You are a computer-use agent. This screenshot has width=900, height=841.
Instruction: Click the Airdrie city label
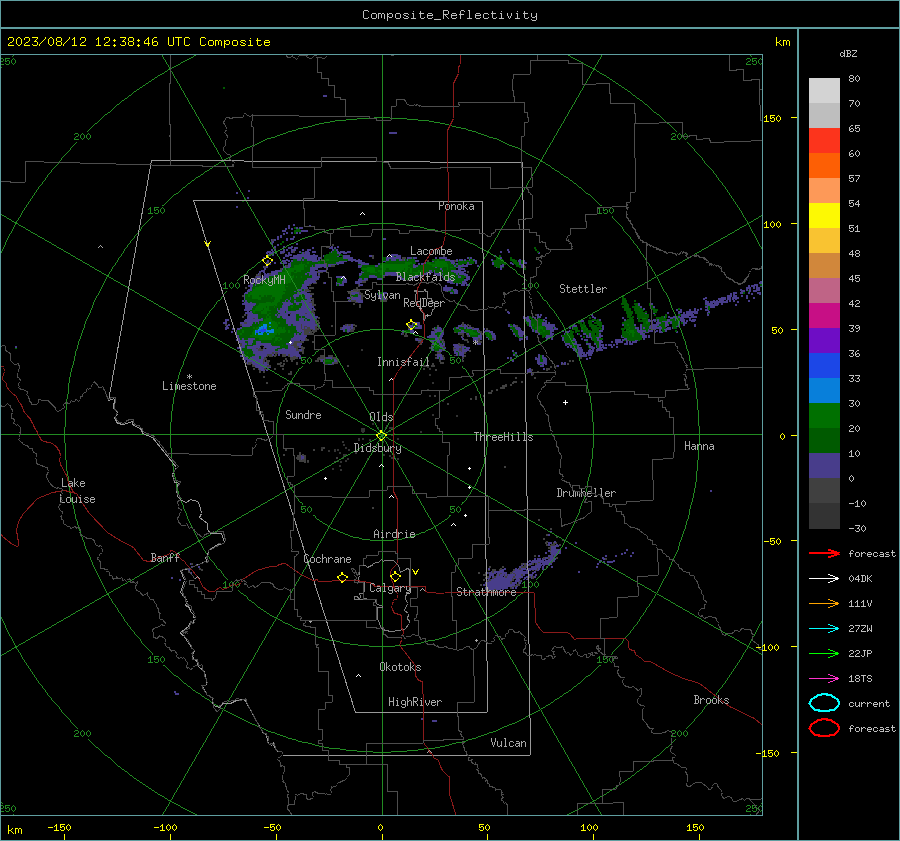[x=394, y=534]
